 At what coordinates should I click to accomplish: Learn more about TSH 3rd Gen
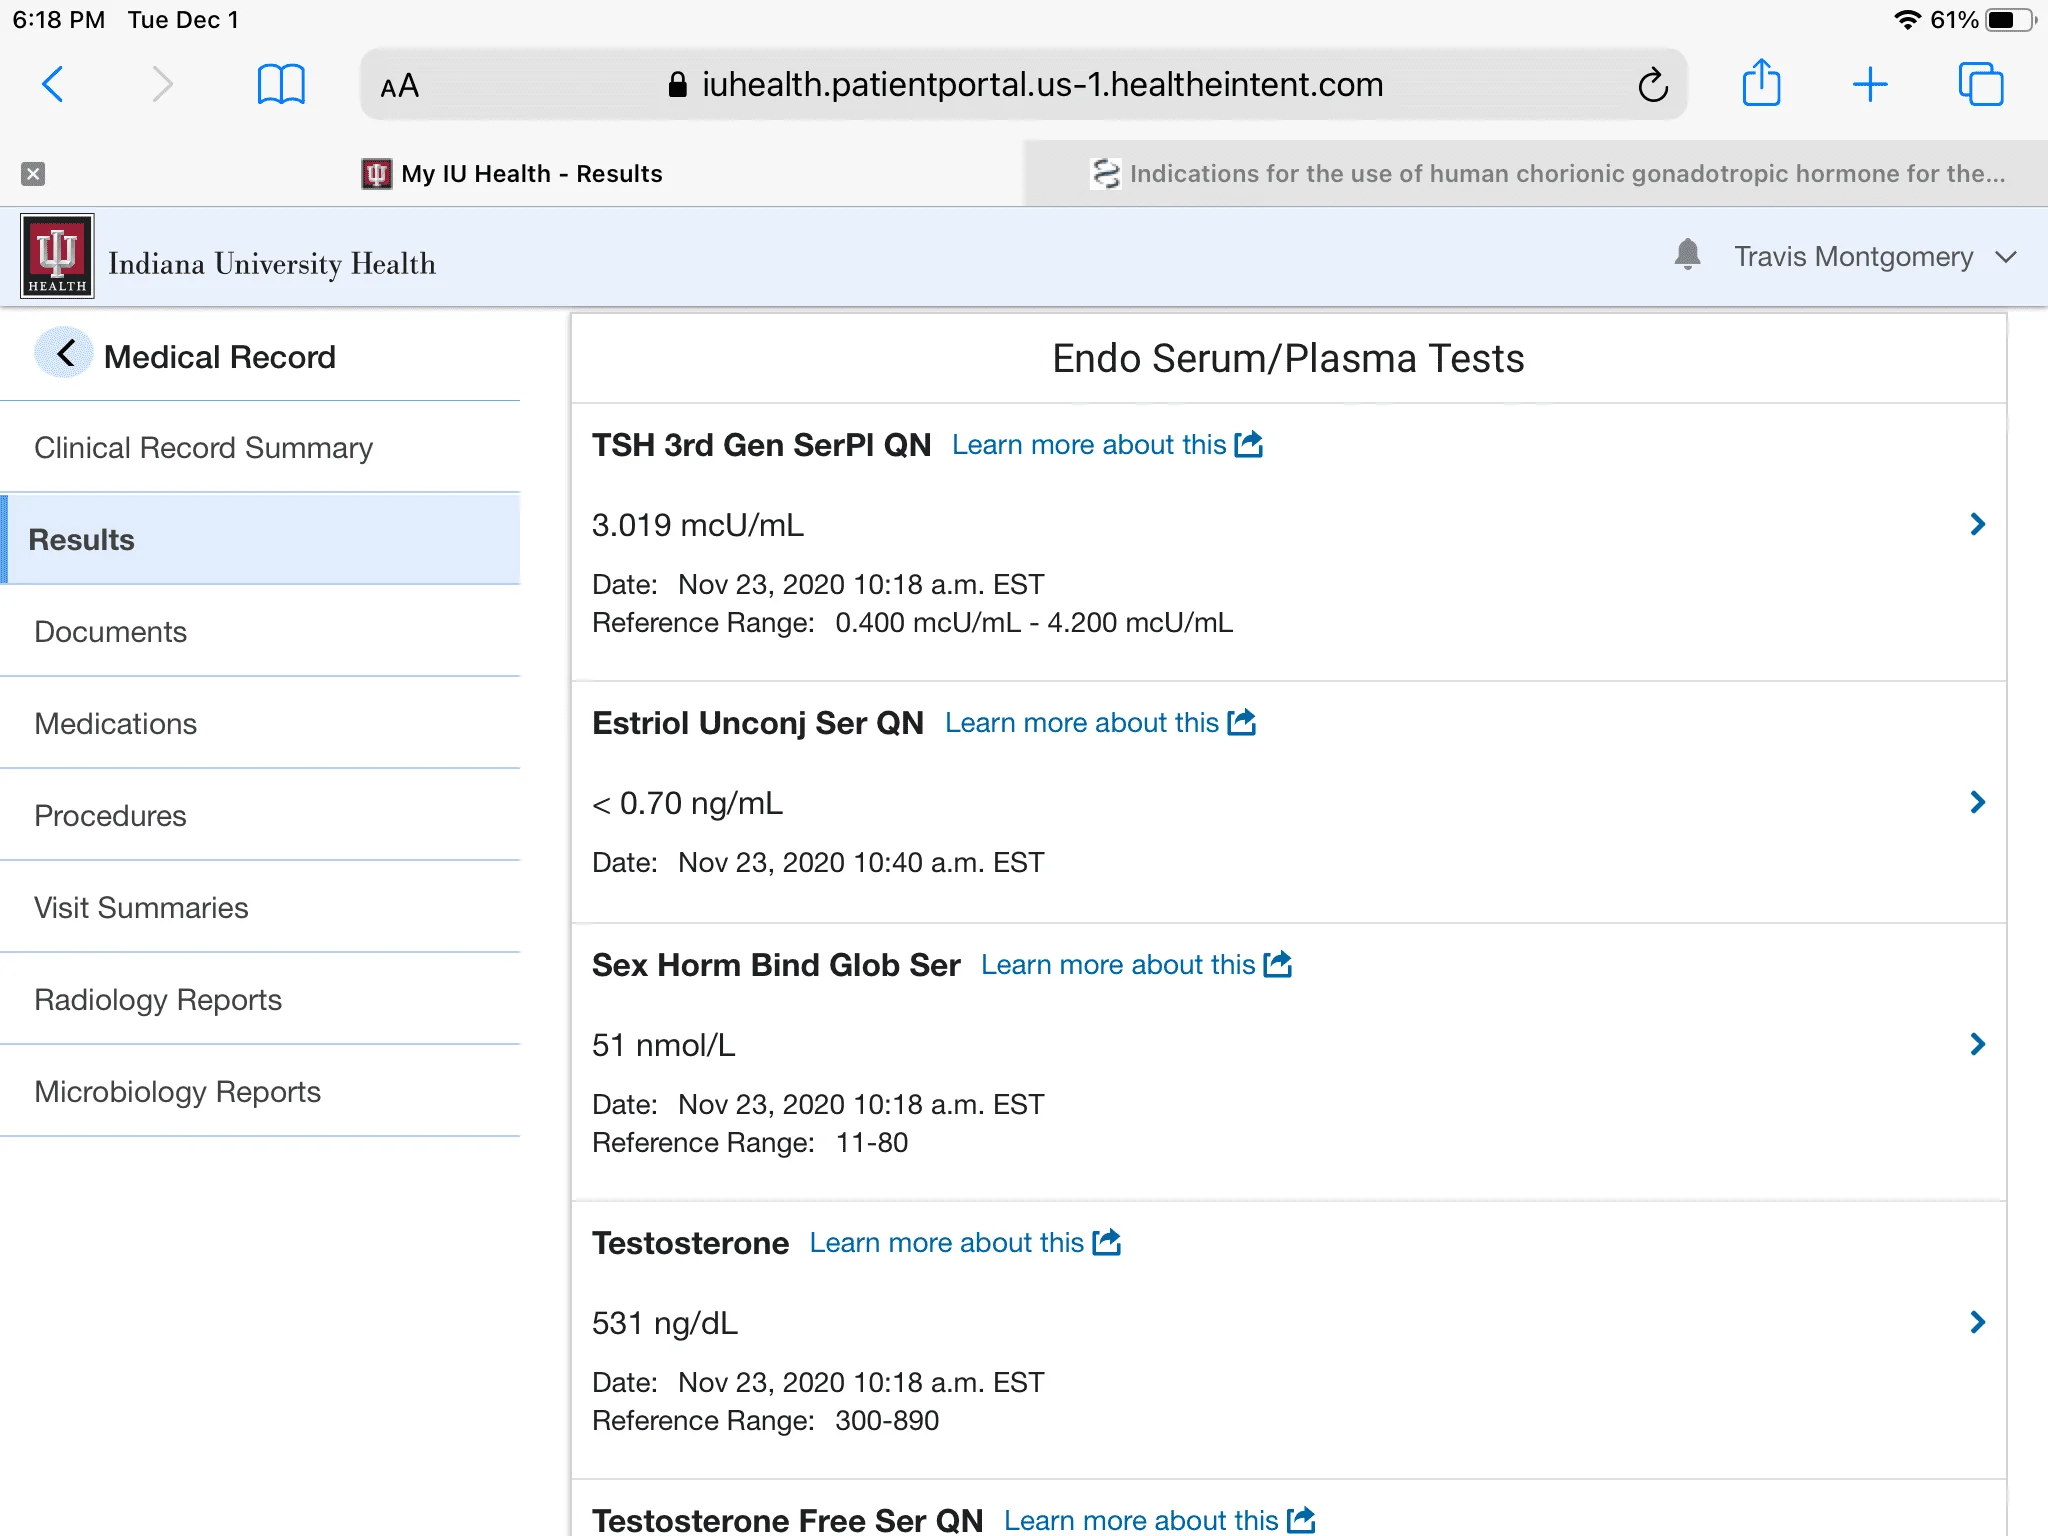coord(1107,444)
